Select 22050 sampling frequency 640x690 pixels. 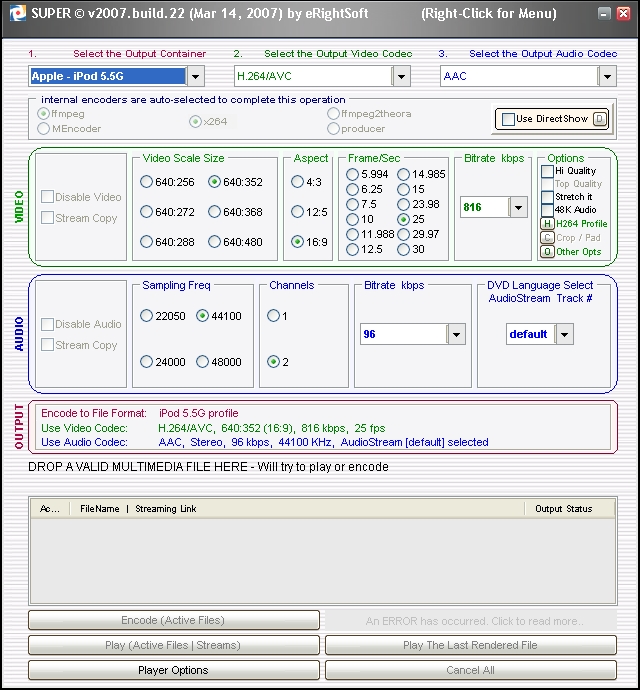tap(146, 316)
